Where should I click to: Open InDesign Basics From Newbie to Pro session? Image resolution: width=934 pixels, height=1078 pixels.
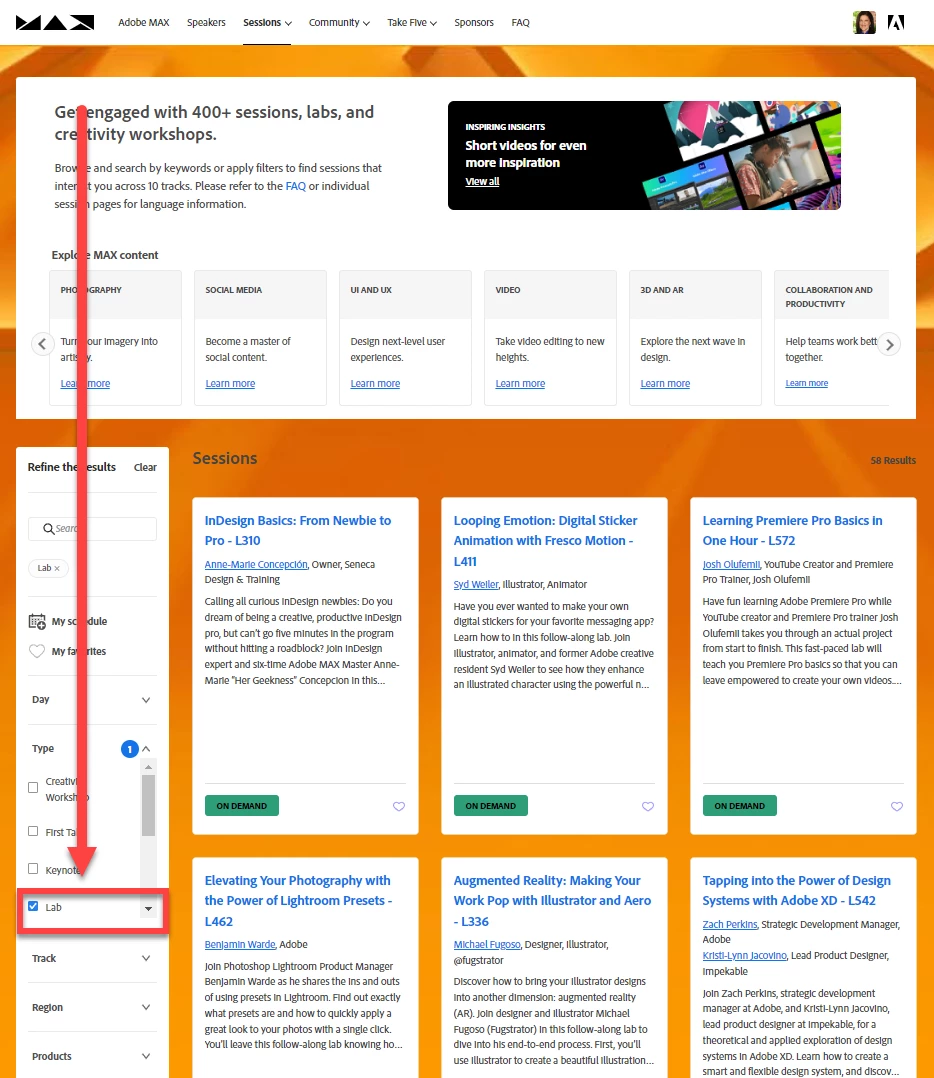[x=298, y=531]
